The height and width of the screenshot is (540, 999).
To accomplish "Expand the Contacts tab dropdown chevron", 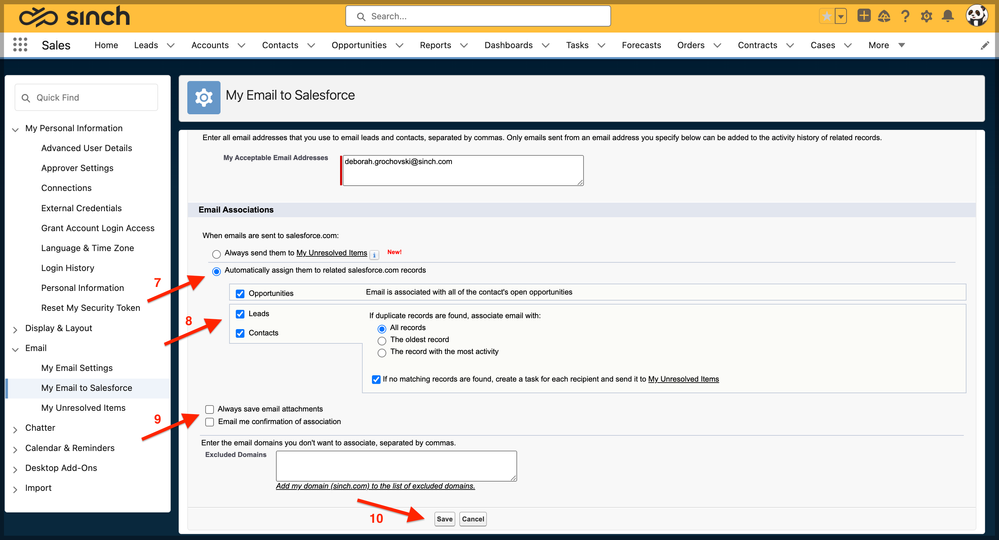I will tap(311, 45).
